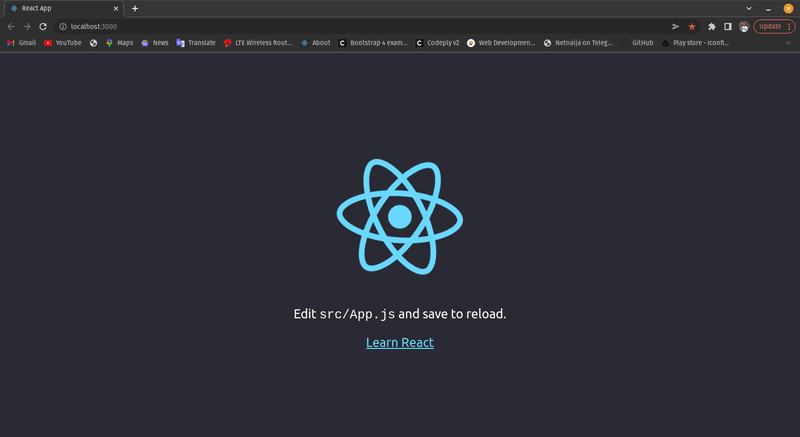Click the forward navigation arrow
The image size is (800, 437).
[x=27, y=27]
